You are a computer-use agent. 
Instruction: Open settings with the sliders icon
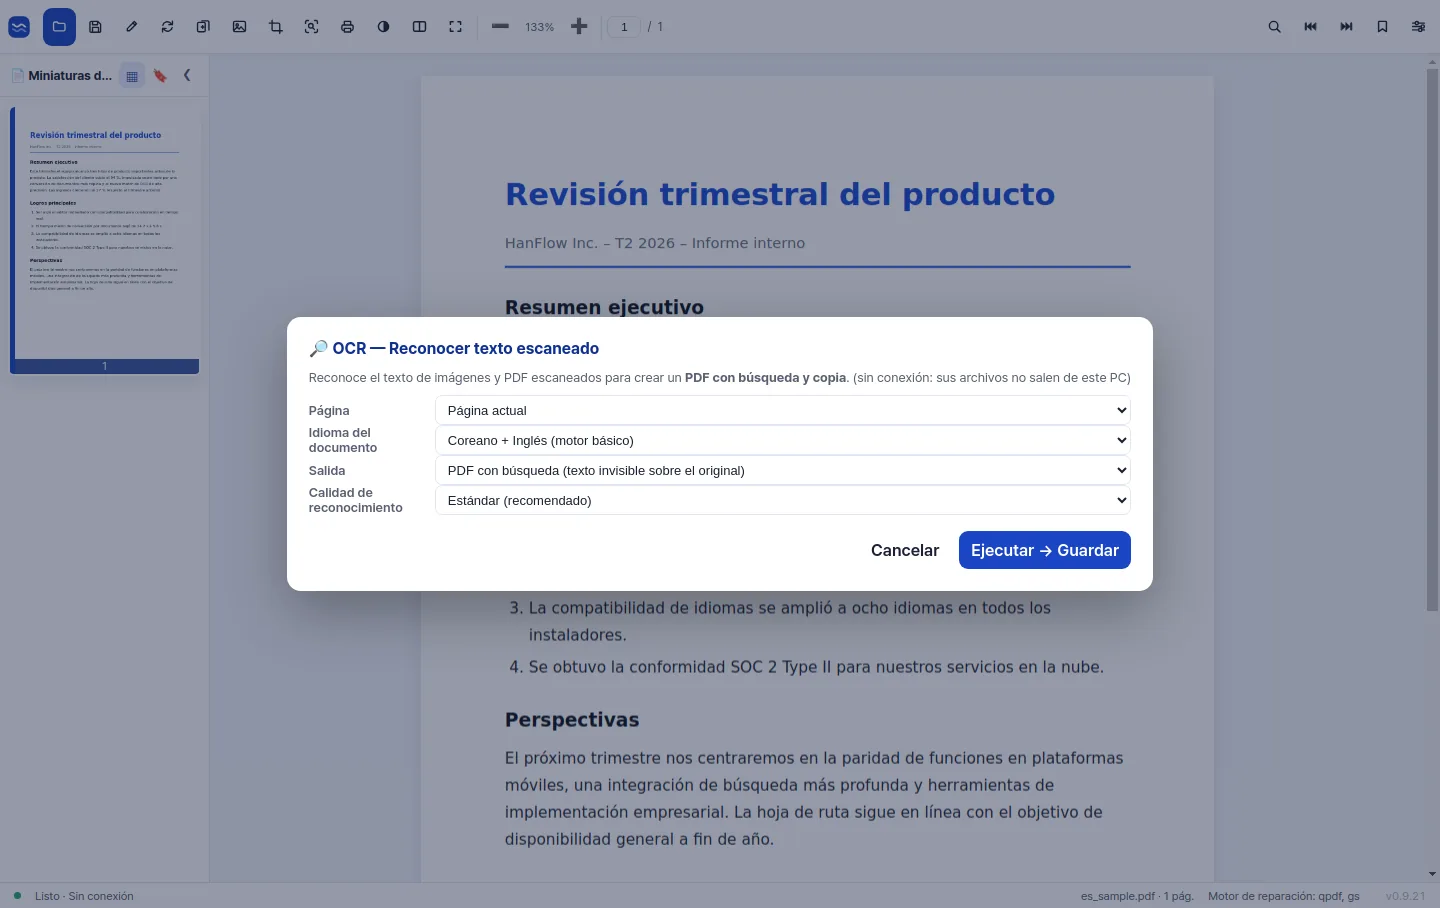(x=1418, y=27)
